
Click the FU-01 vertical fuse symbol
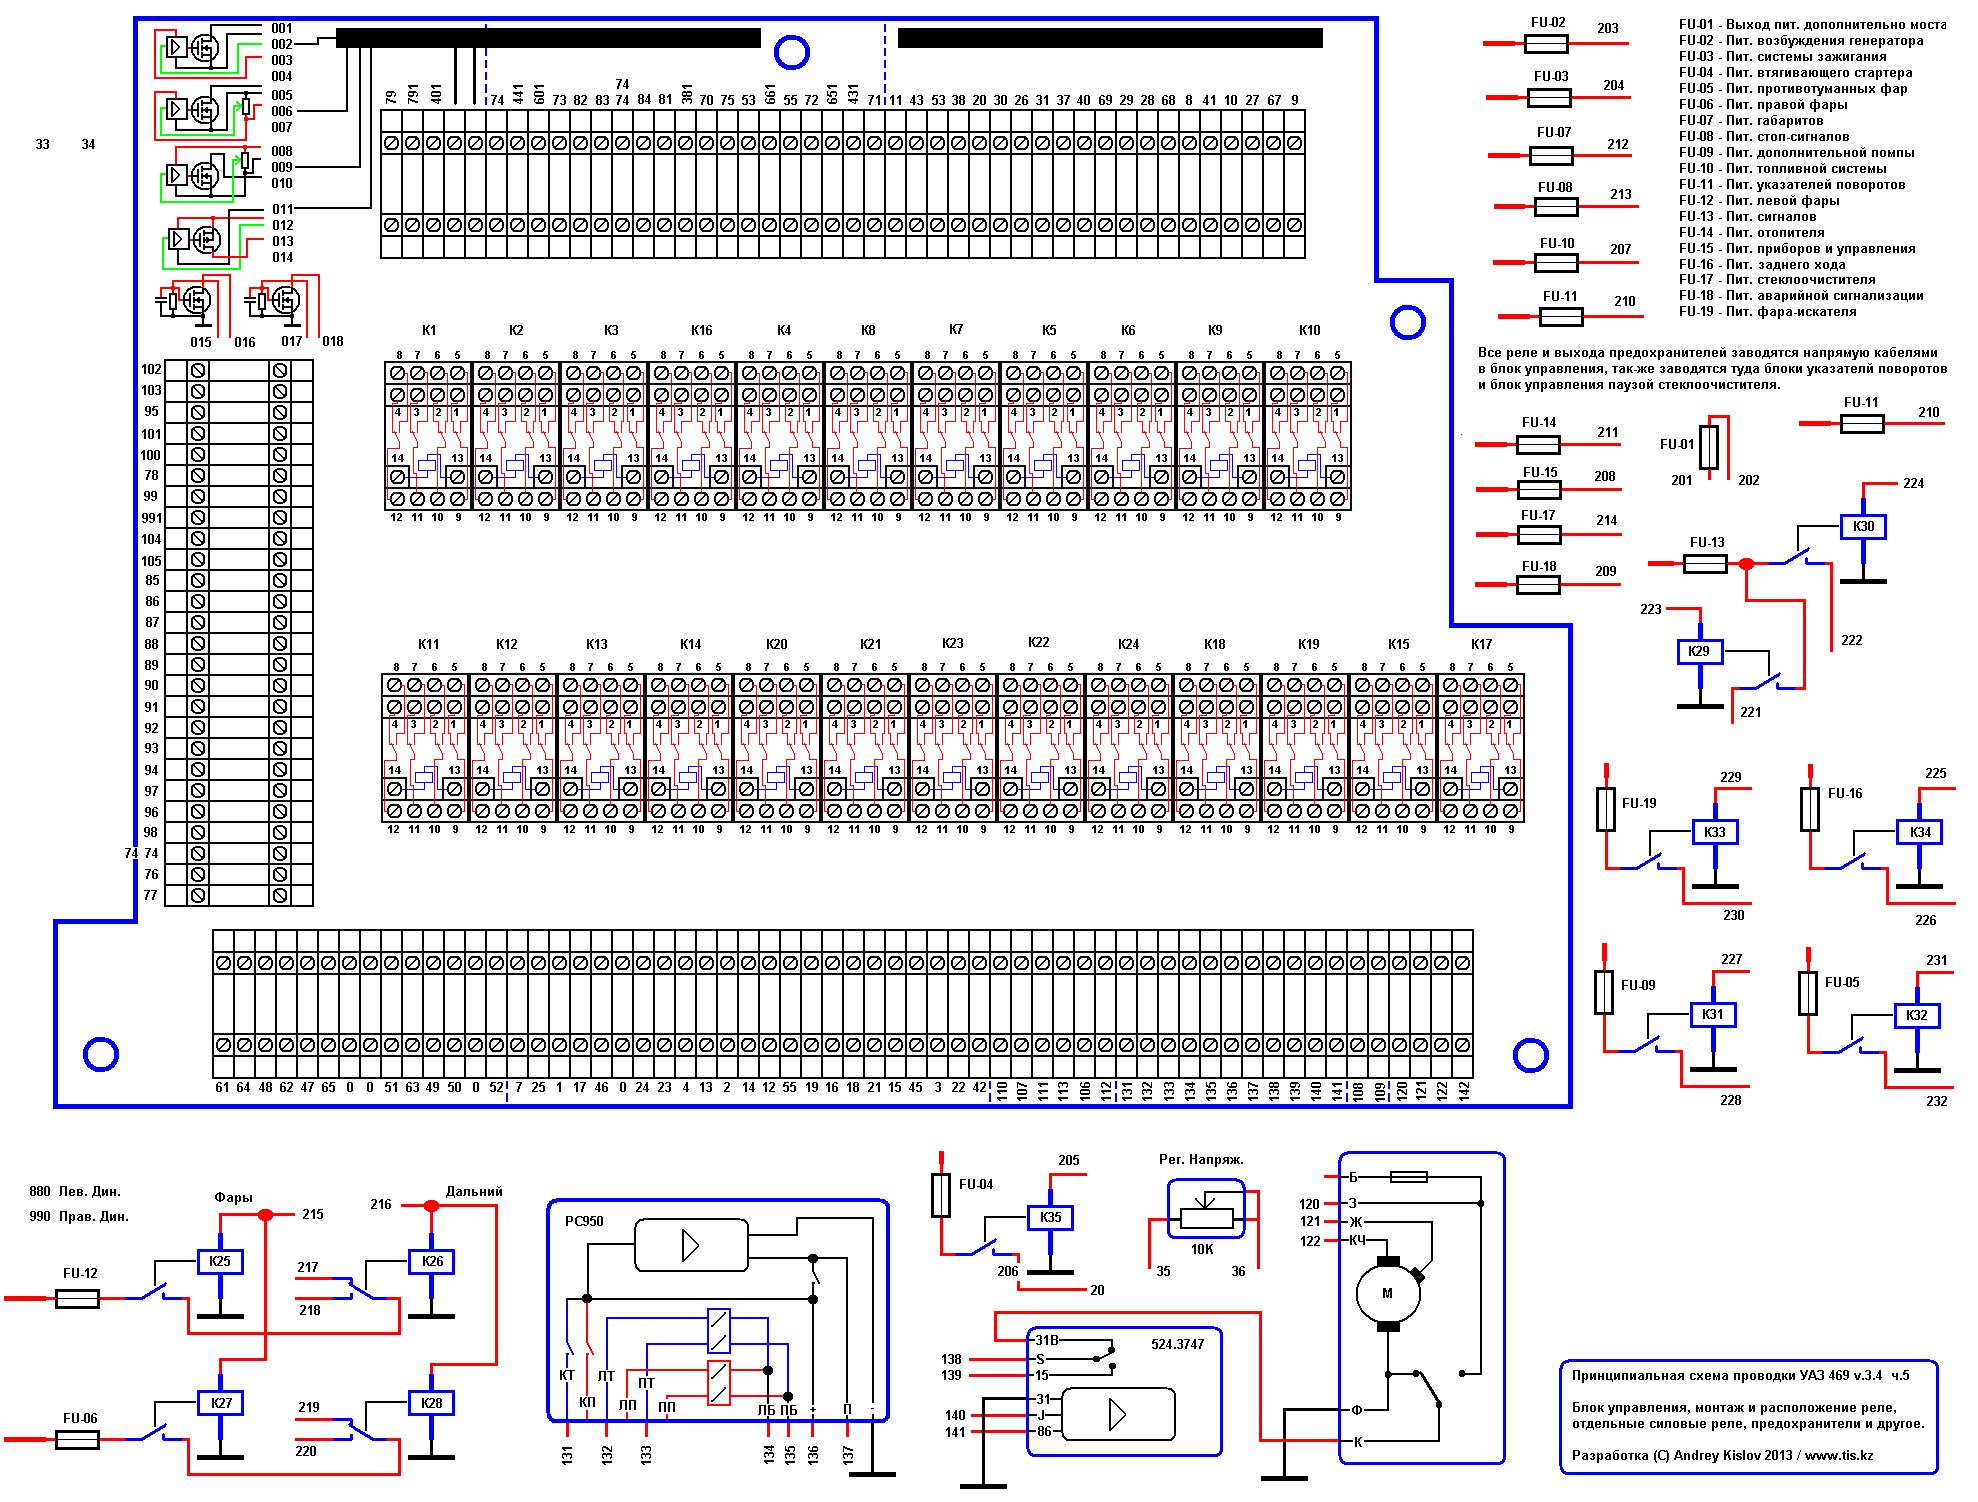point(1710,447)
